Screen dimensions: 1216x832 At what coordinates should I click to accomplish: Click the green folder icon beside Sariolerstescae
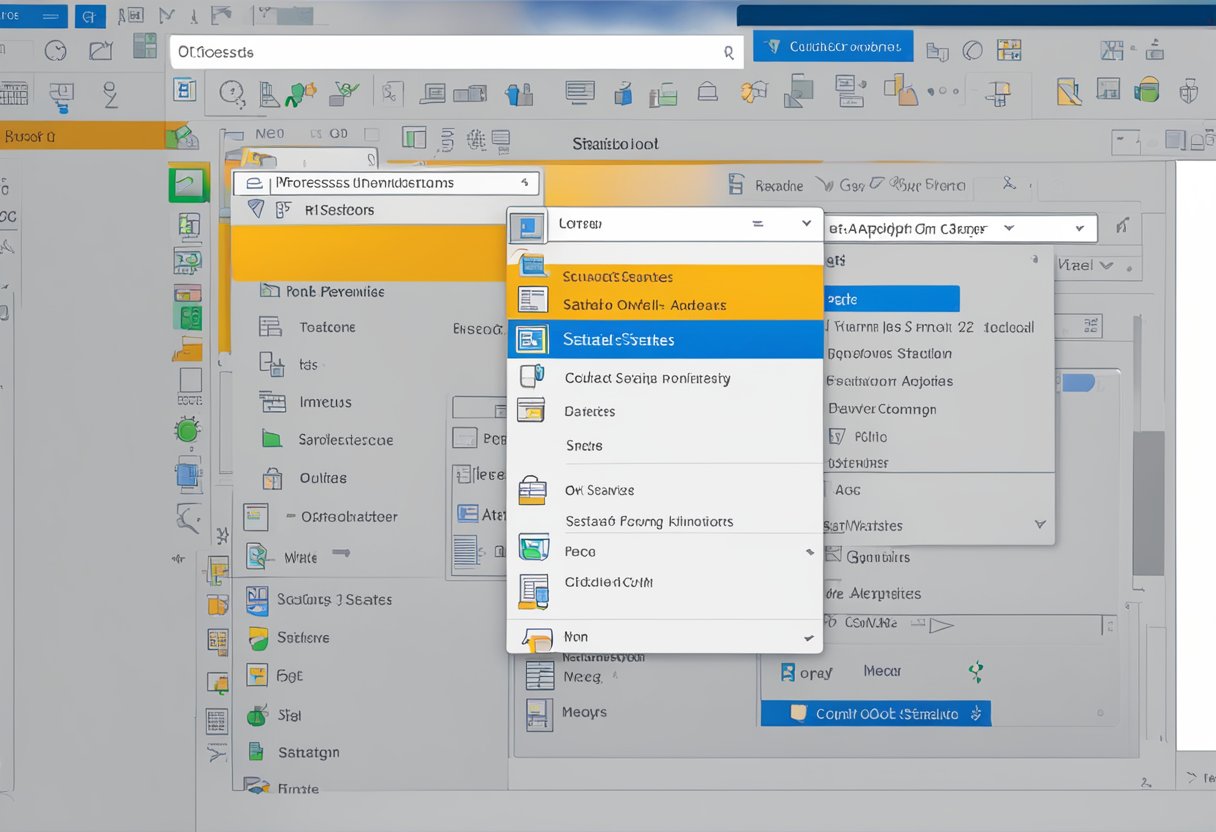[271, 439]
